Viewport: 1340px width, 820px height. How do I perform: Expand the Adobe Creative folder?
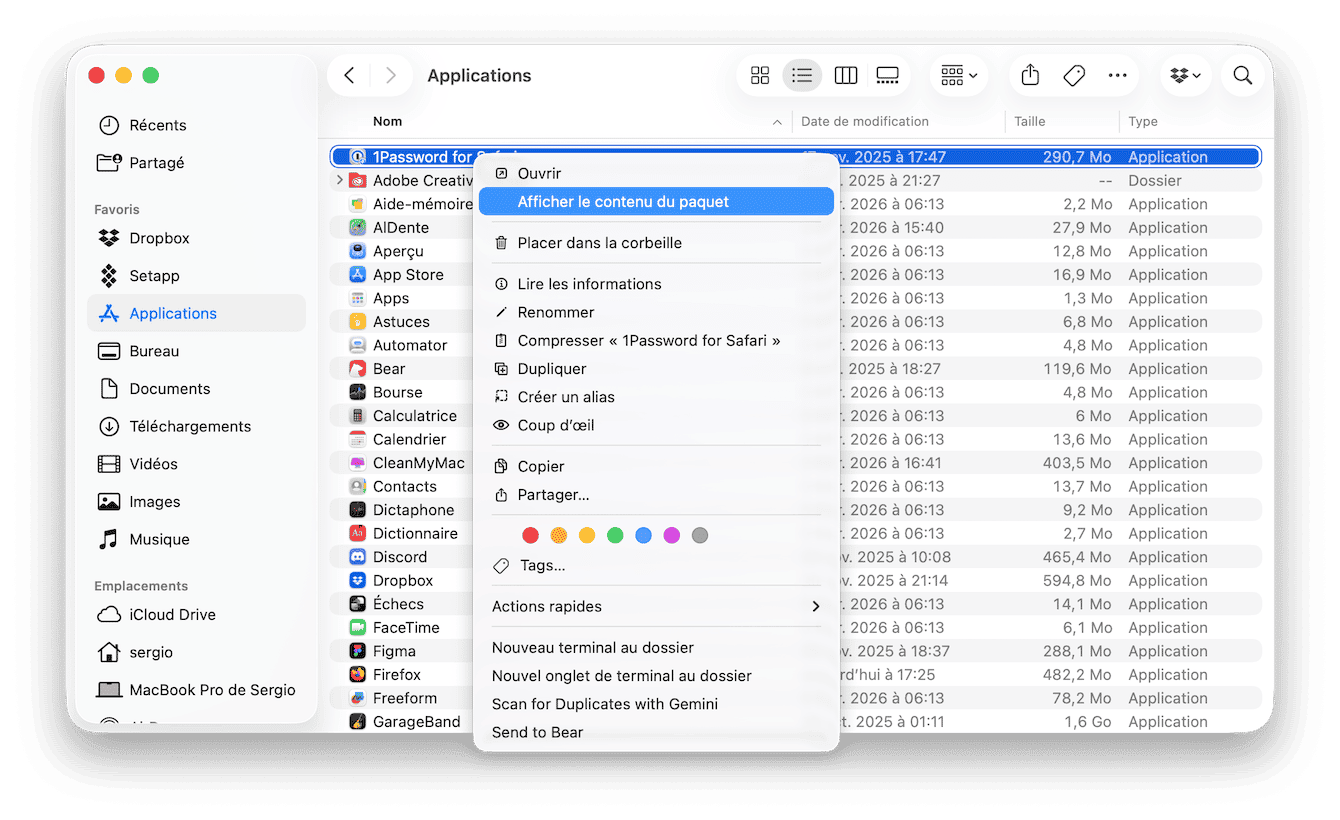340,181
